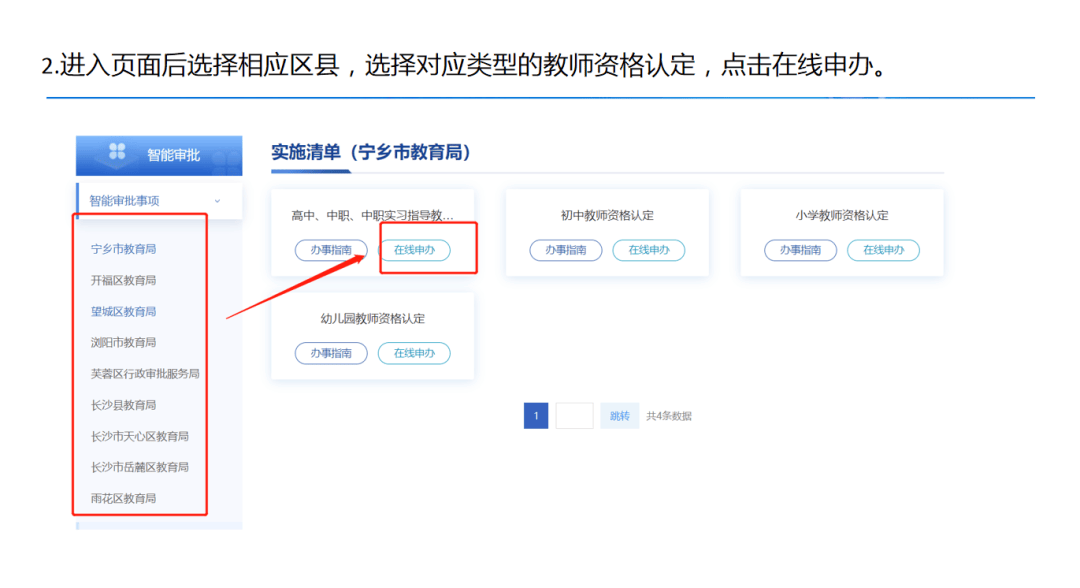1080x588 pixels.
Task: Go to page 1 in pagination
Action: (536, 416)
